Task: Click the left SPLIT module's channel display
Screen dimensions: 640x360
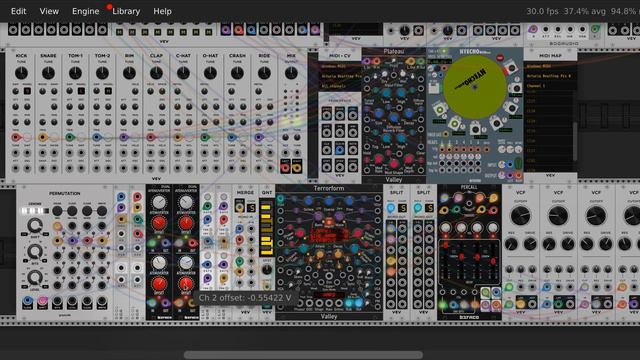Action: coord(402,208)
